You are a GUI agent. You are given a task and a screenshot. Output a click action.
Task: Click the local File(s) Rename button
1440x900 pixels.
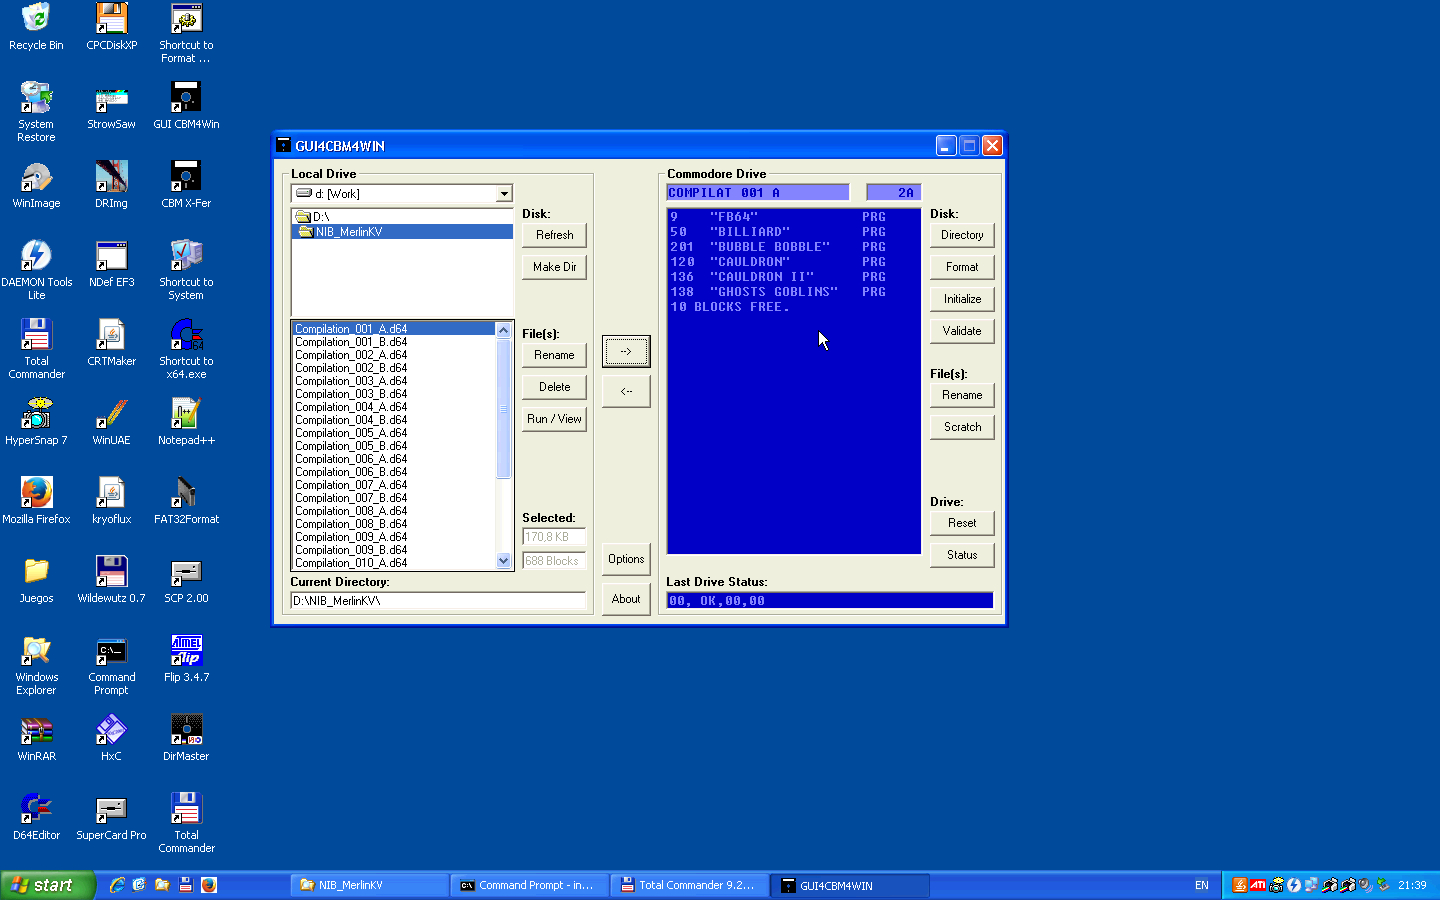554,355
